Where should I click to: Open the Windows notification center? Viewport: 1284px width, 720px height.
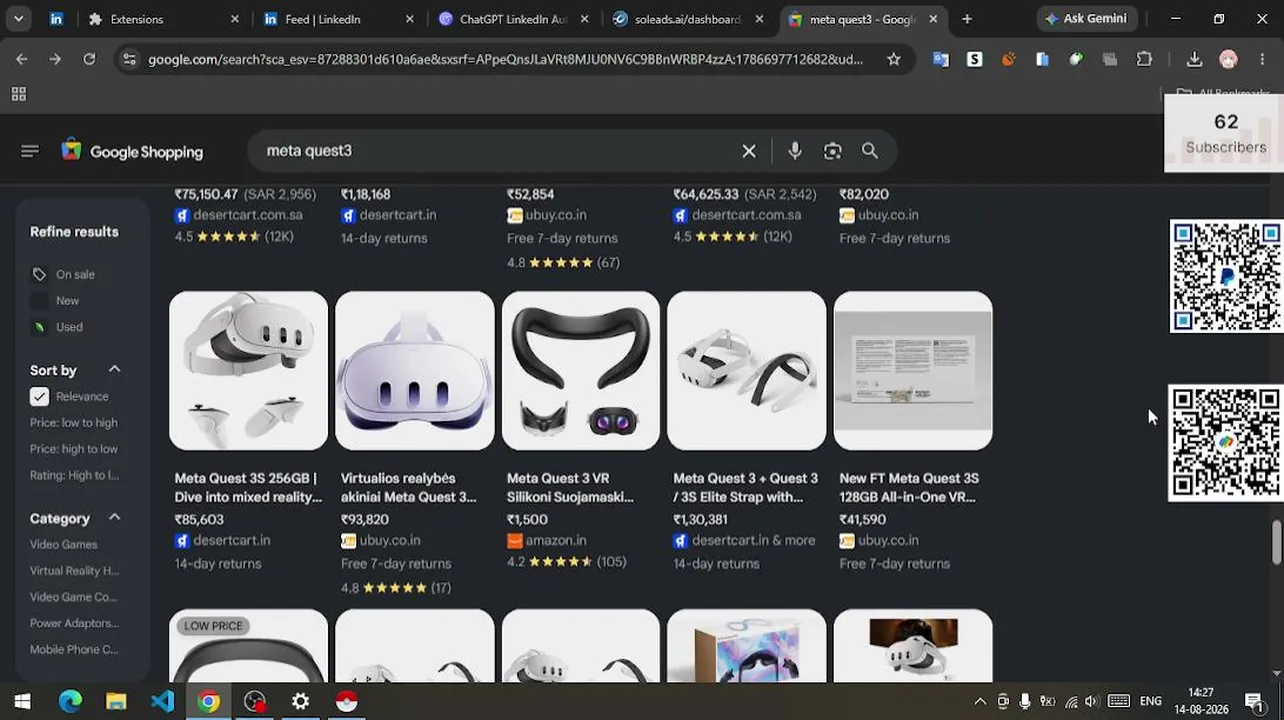click(1253, 701)
